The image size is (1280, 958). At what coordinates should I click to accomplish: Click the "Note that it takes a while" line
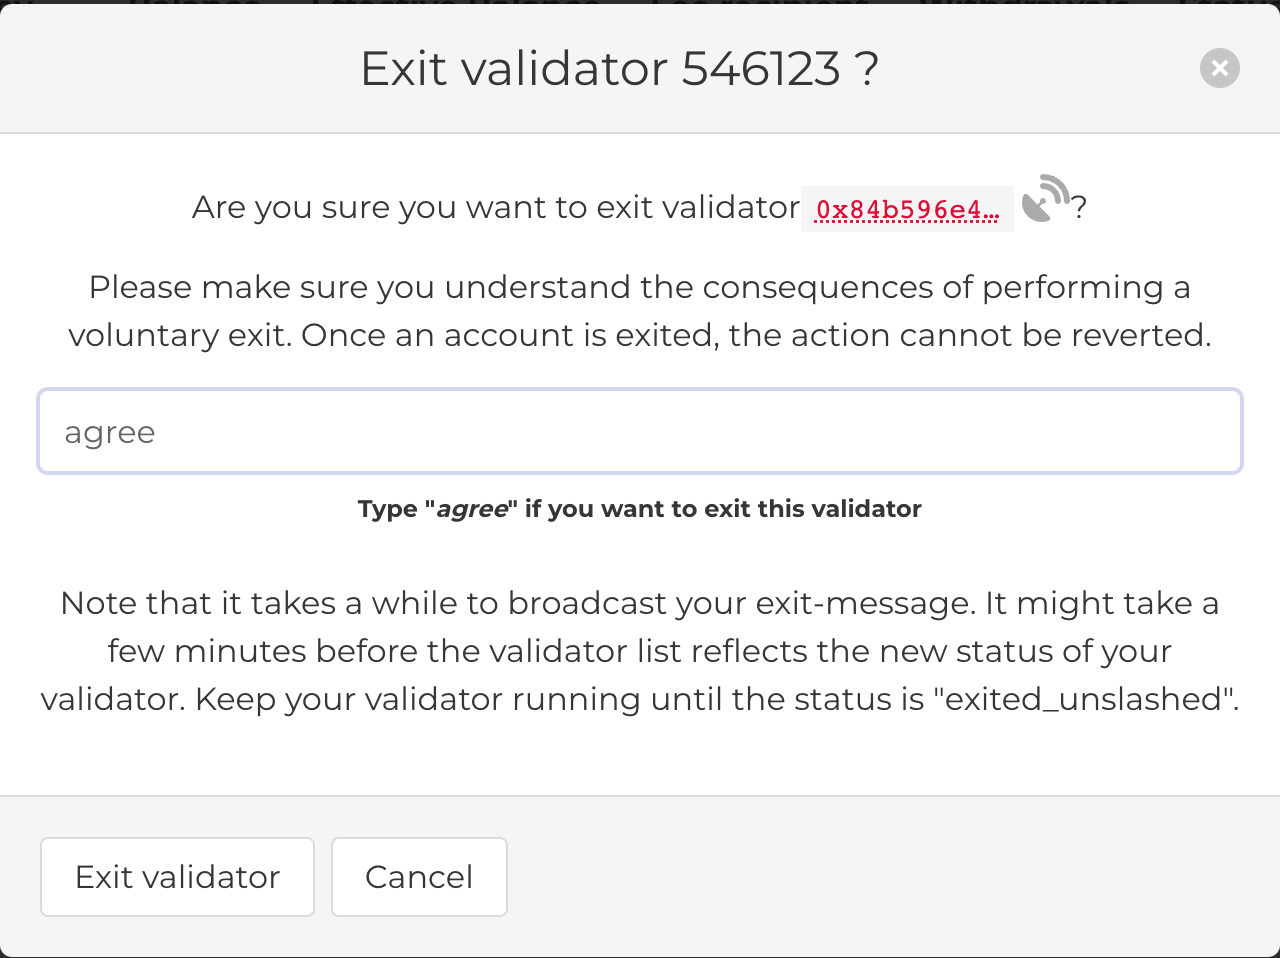coord(640,603)
